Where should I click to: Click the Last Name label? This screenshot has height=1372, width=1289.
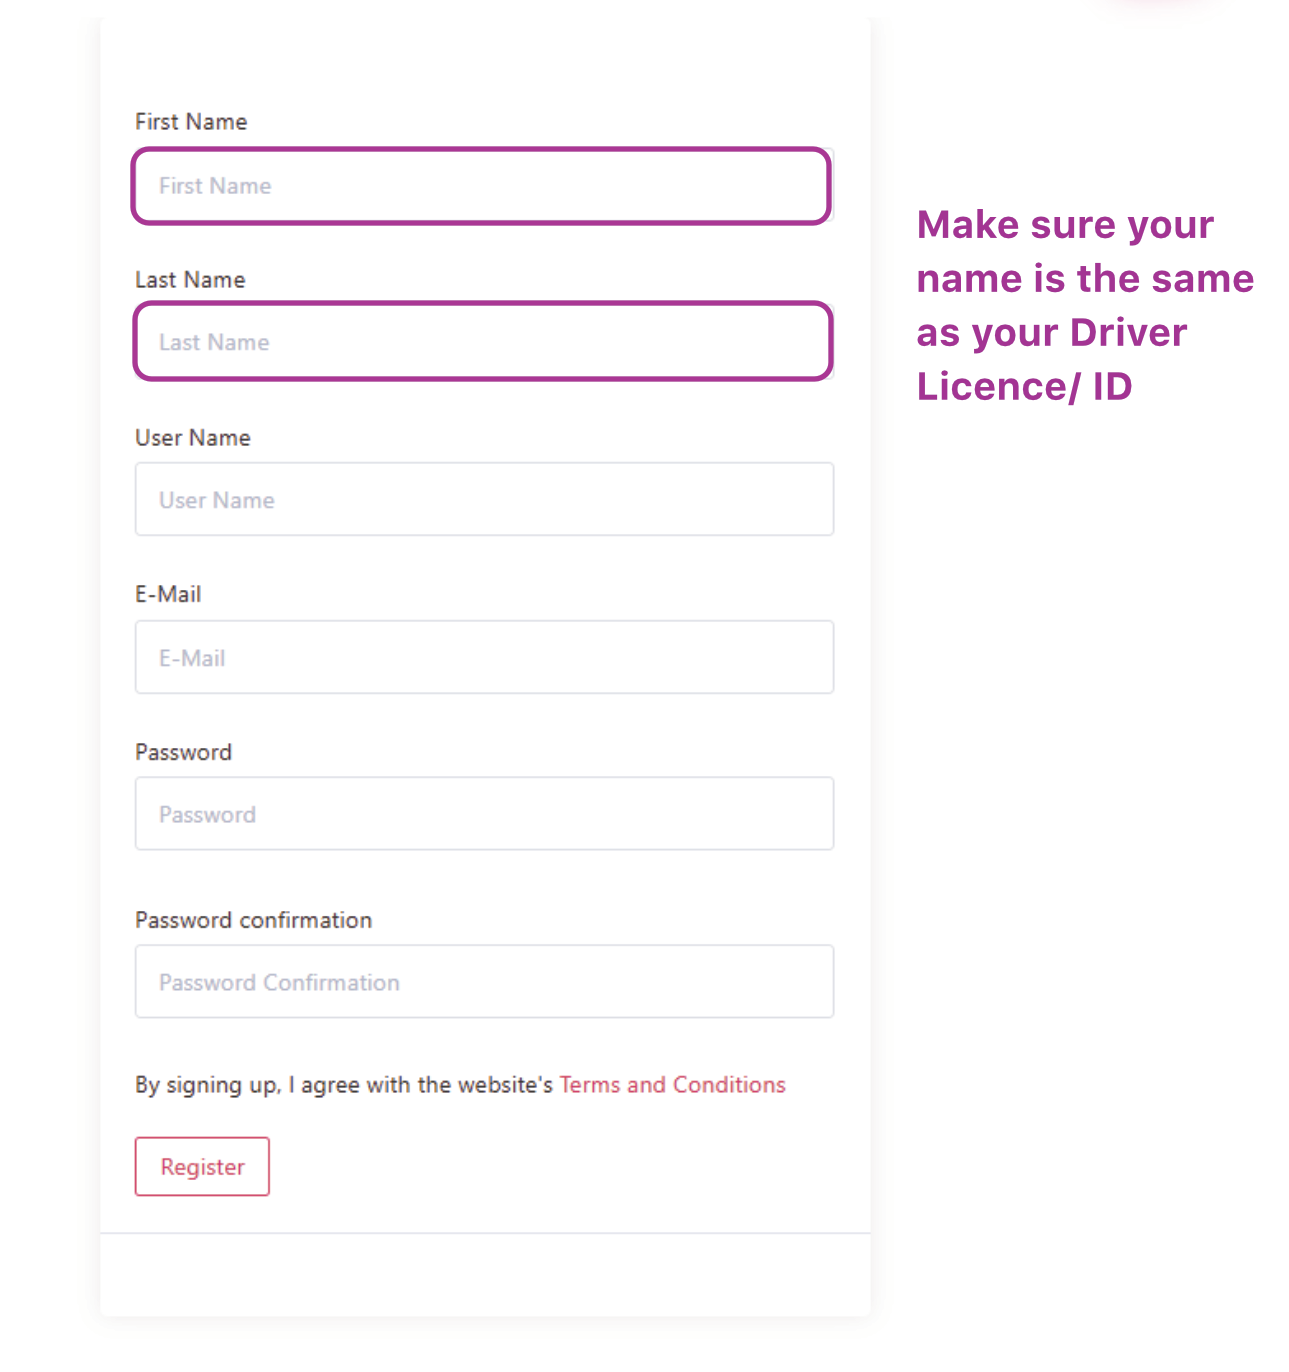click(190, 279)
